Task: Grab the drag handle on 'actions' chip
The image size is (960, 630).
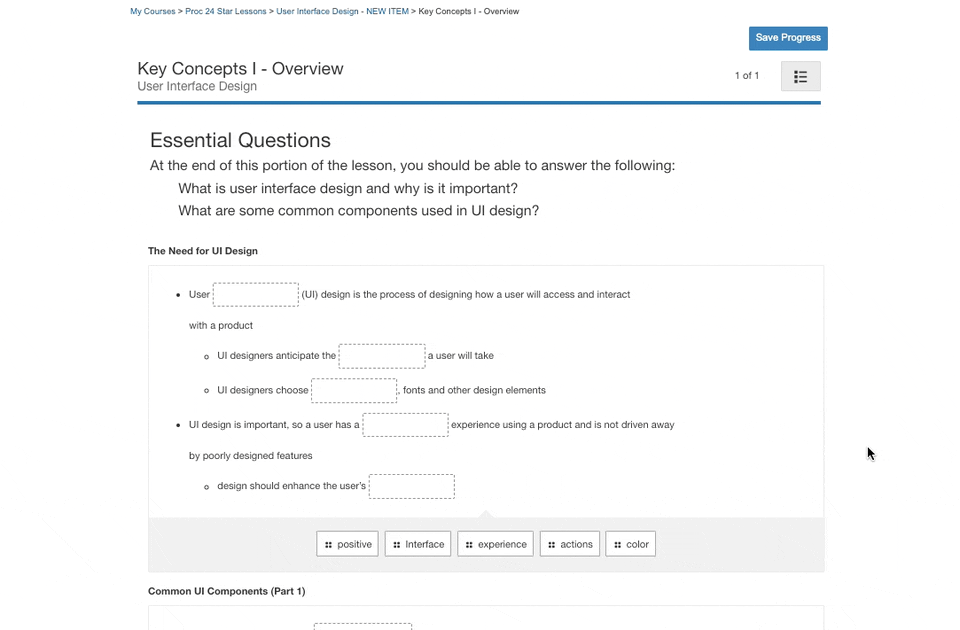Action: 552,545
